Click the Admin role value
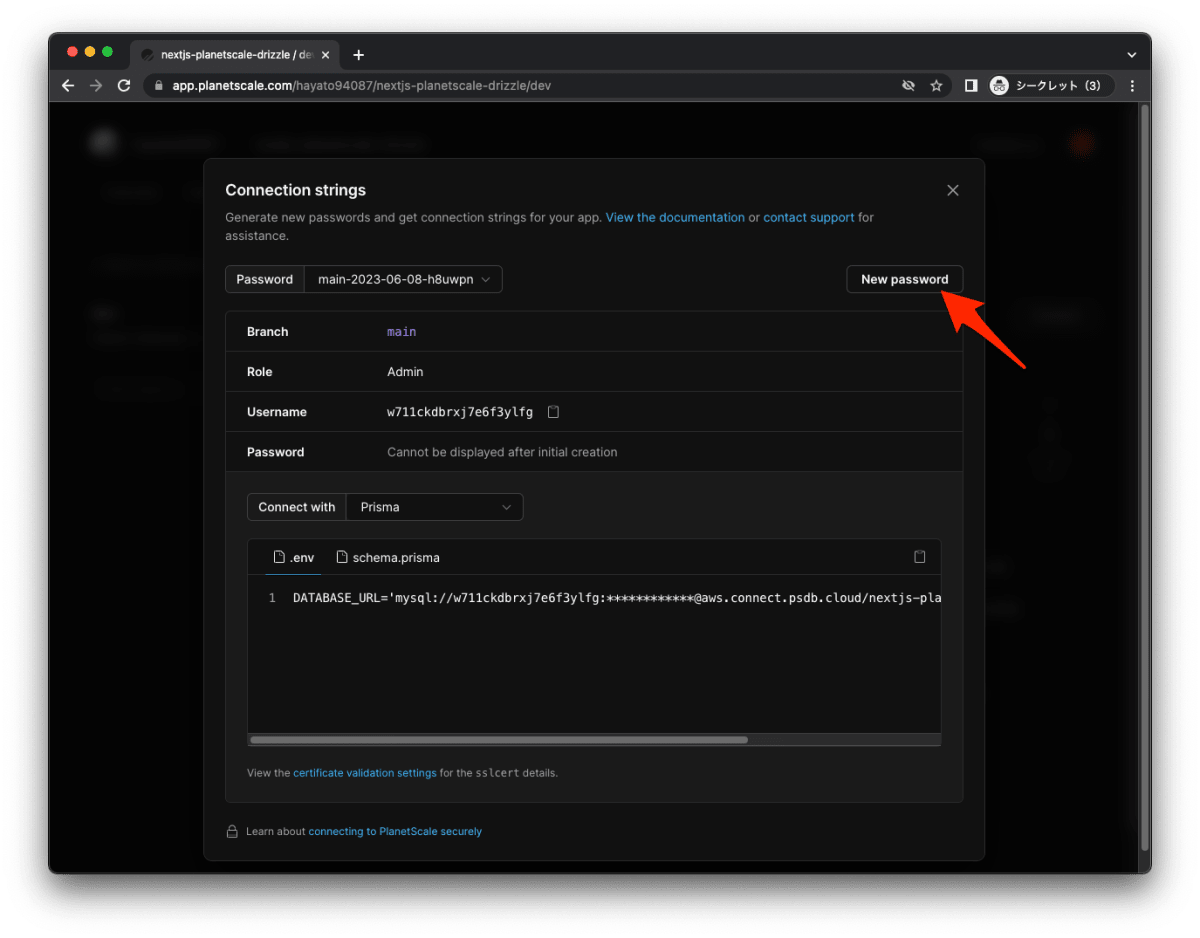The image size is (1200, 938). pyautogui.click(x=405, y=372)
